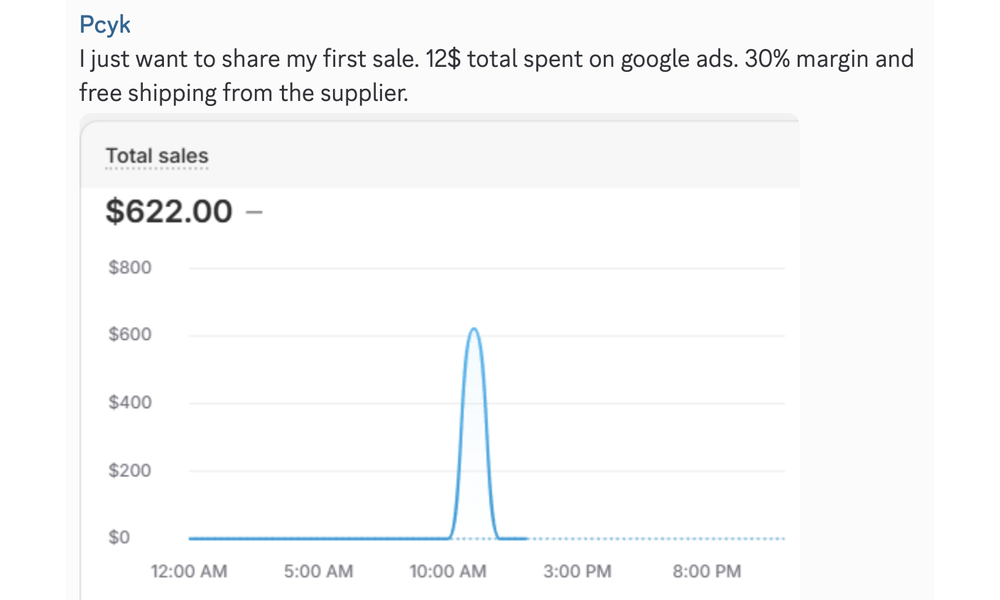The width and height of the screenshot is (1000, 600).
Task: Select the $600 y-axis label
Action: click(x=130, y=335)
